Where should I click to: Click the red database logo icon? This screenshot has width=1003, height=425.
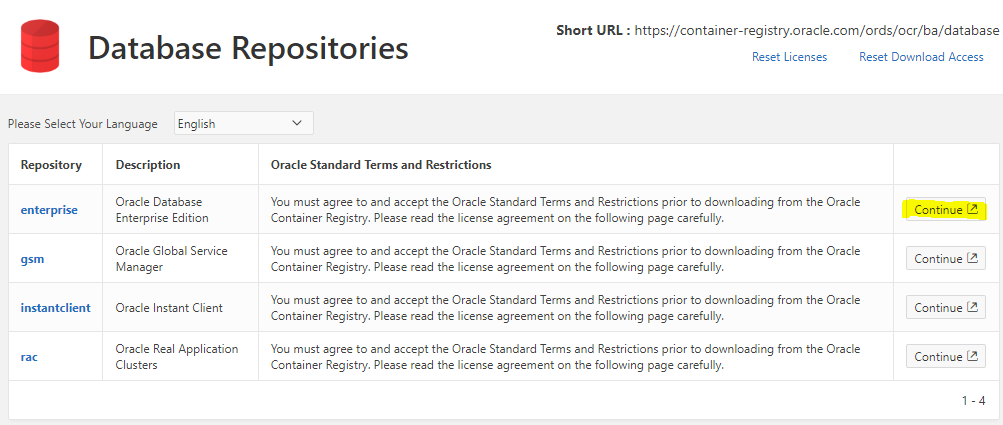(x=40, y=46)
